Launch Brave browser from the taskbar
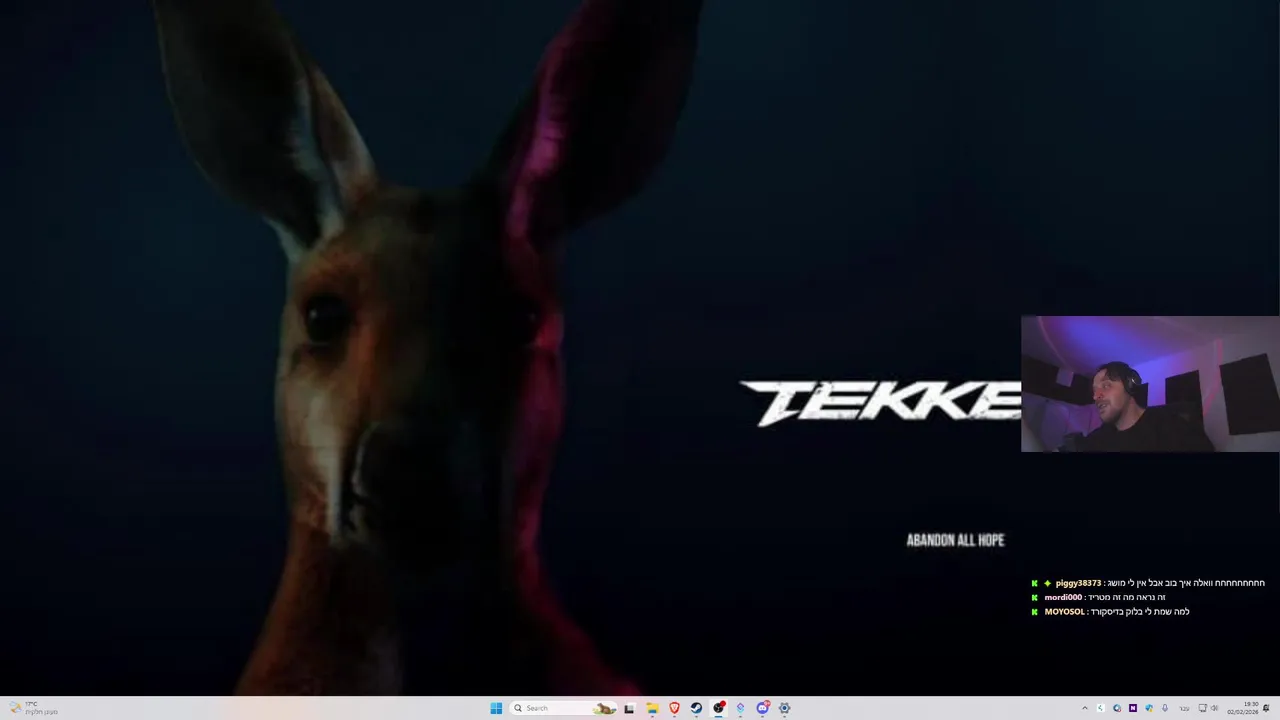This screenshot has height=720, width=1280. pos(674,708)
